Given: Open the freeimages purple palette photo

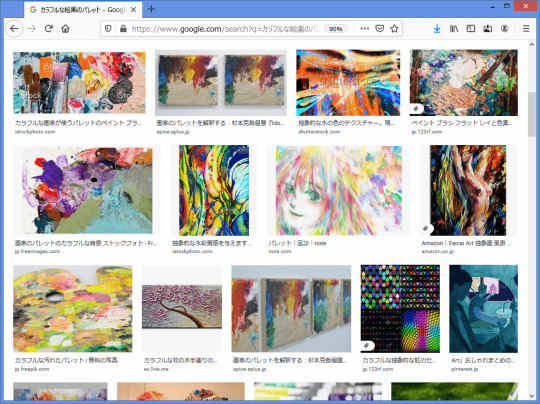Looking at the screenshot, I should coord(87,190).
